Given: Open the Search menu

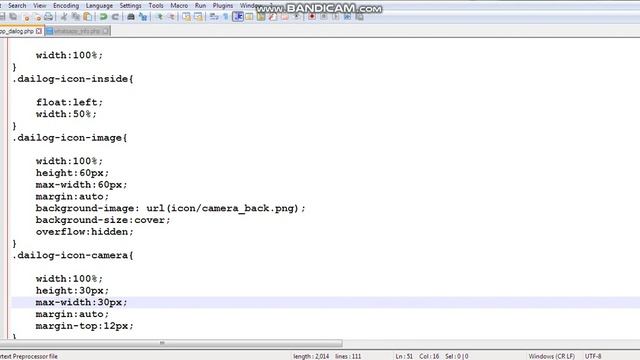Looking at the screenshot, I should coord(17,5).
